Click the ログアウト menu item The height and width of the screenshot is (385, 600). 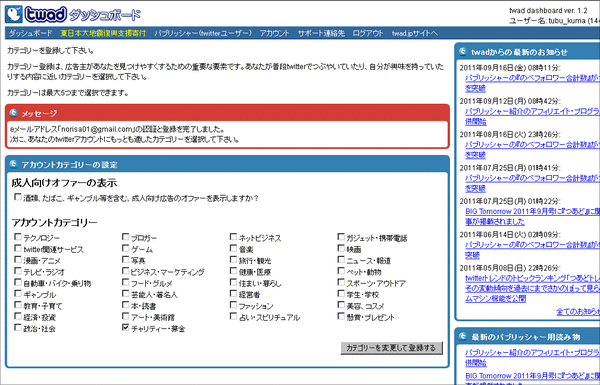(x=368, y=33)
